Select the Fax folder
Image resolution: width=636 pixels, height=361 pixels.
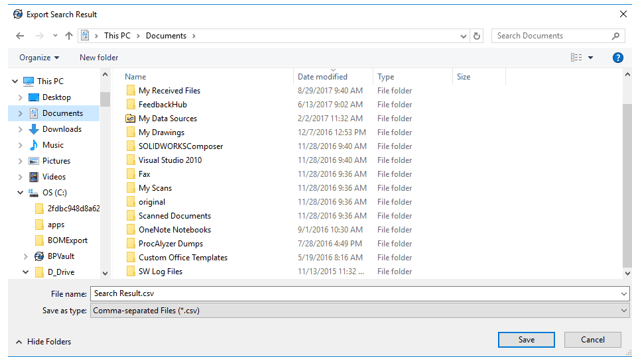(x=144, y=174)
